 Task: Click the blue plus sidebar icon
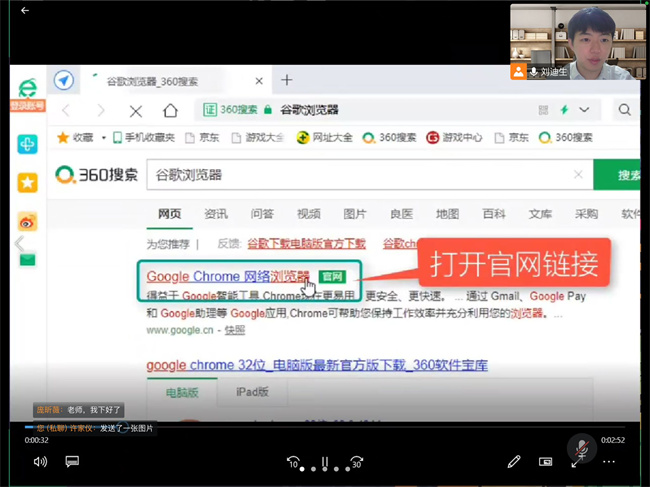point(27,144)
